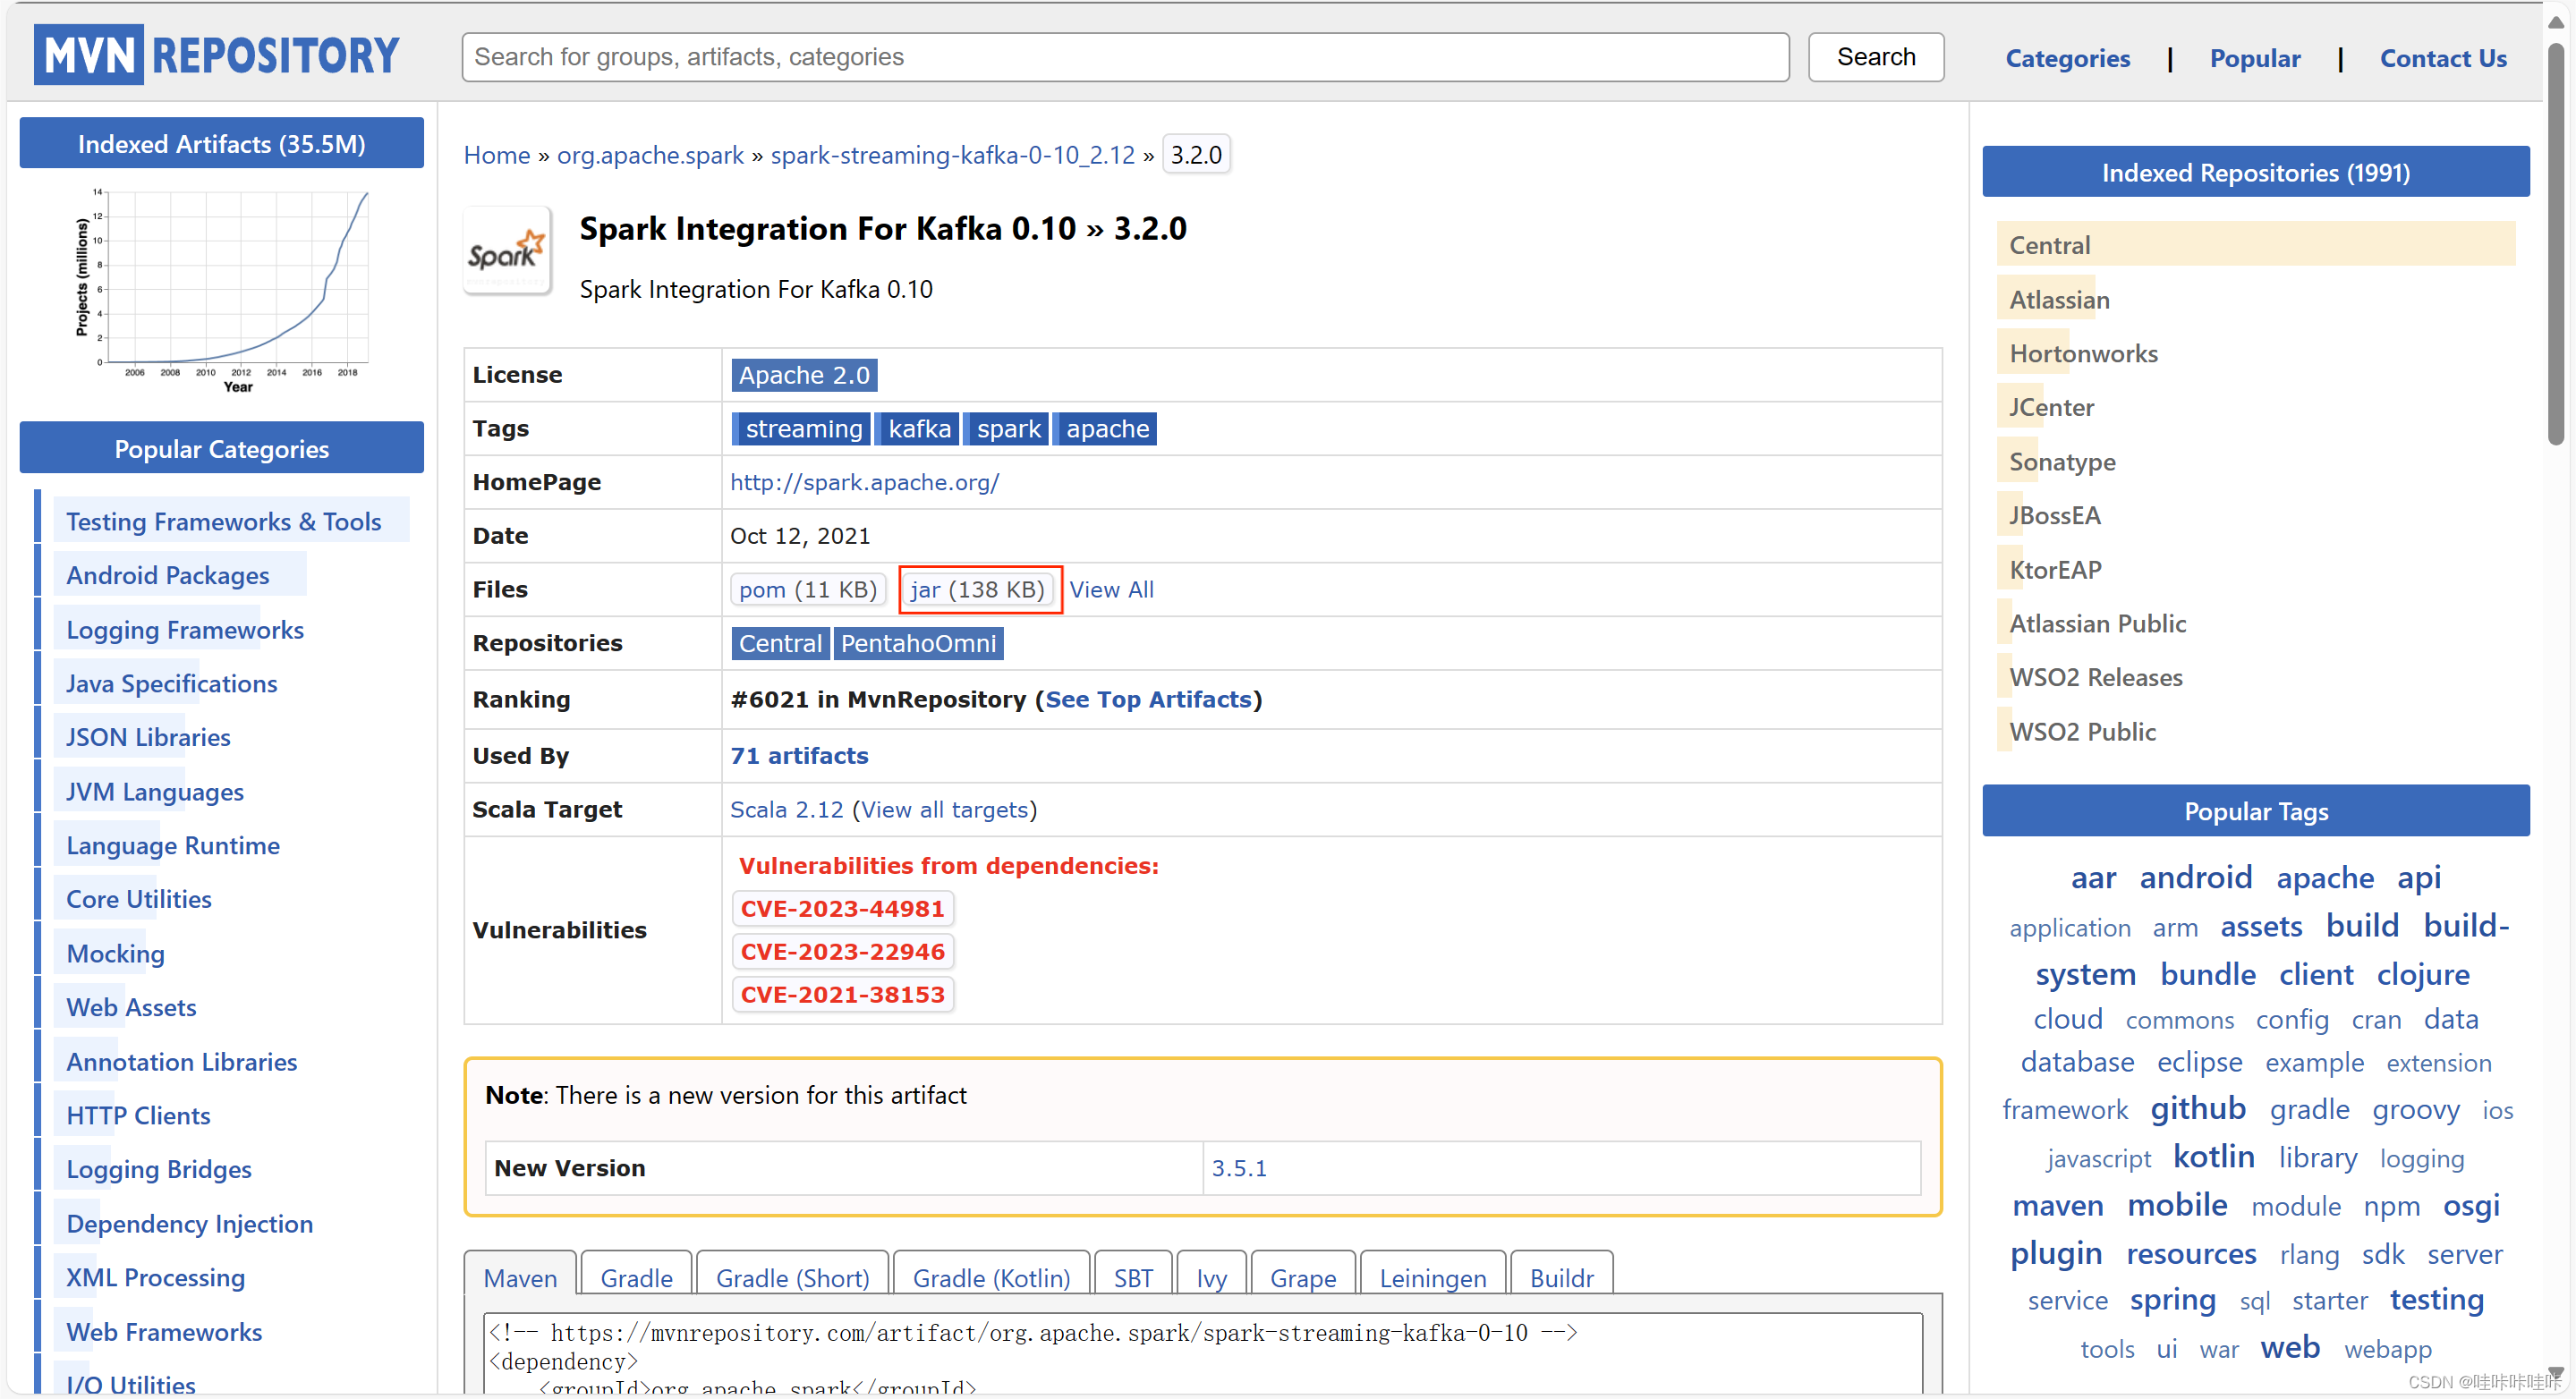Open HTTP Clients category
This screenshot has width=2576, height=1399.
pyautogui.click(x=138, y=1115)
